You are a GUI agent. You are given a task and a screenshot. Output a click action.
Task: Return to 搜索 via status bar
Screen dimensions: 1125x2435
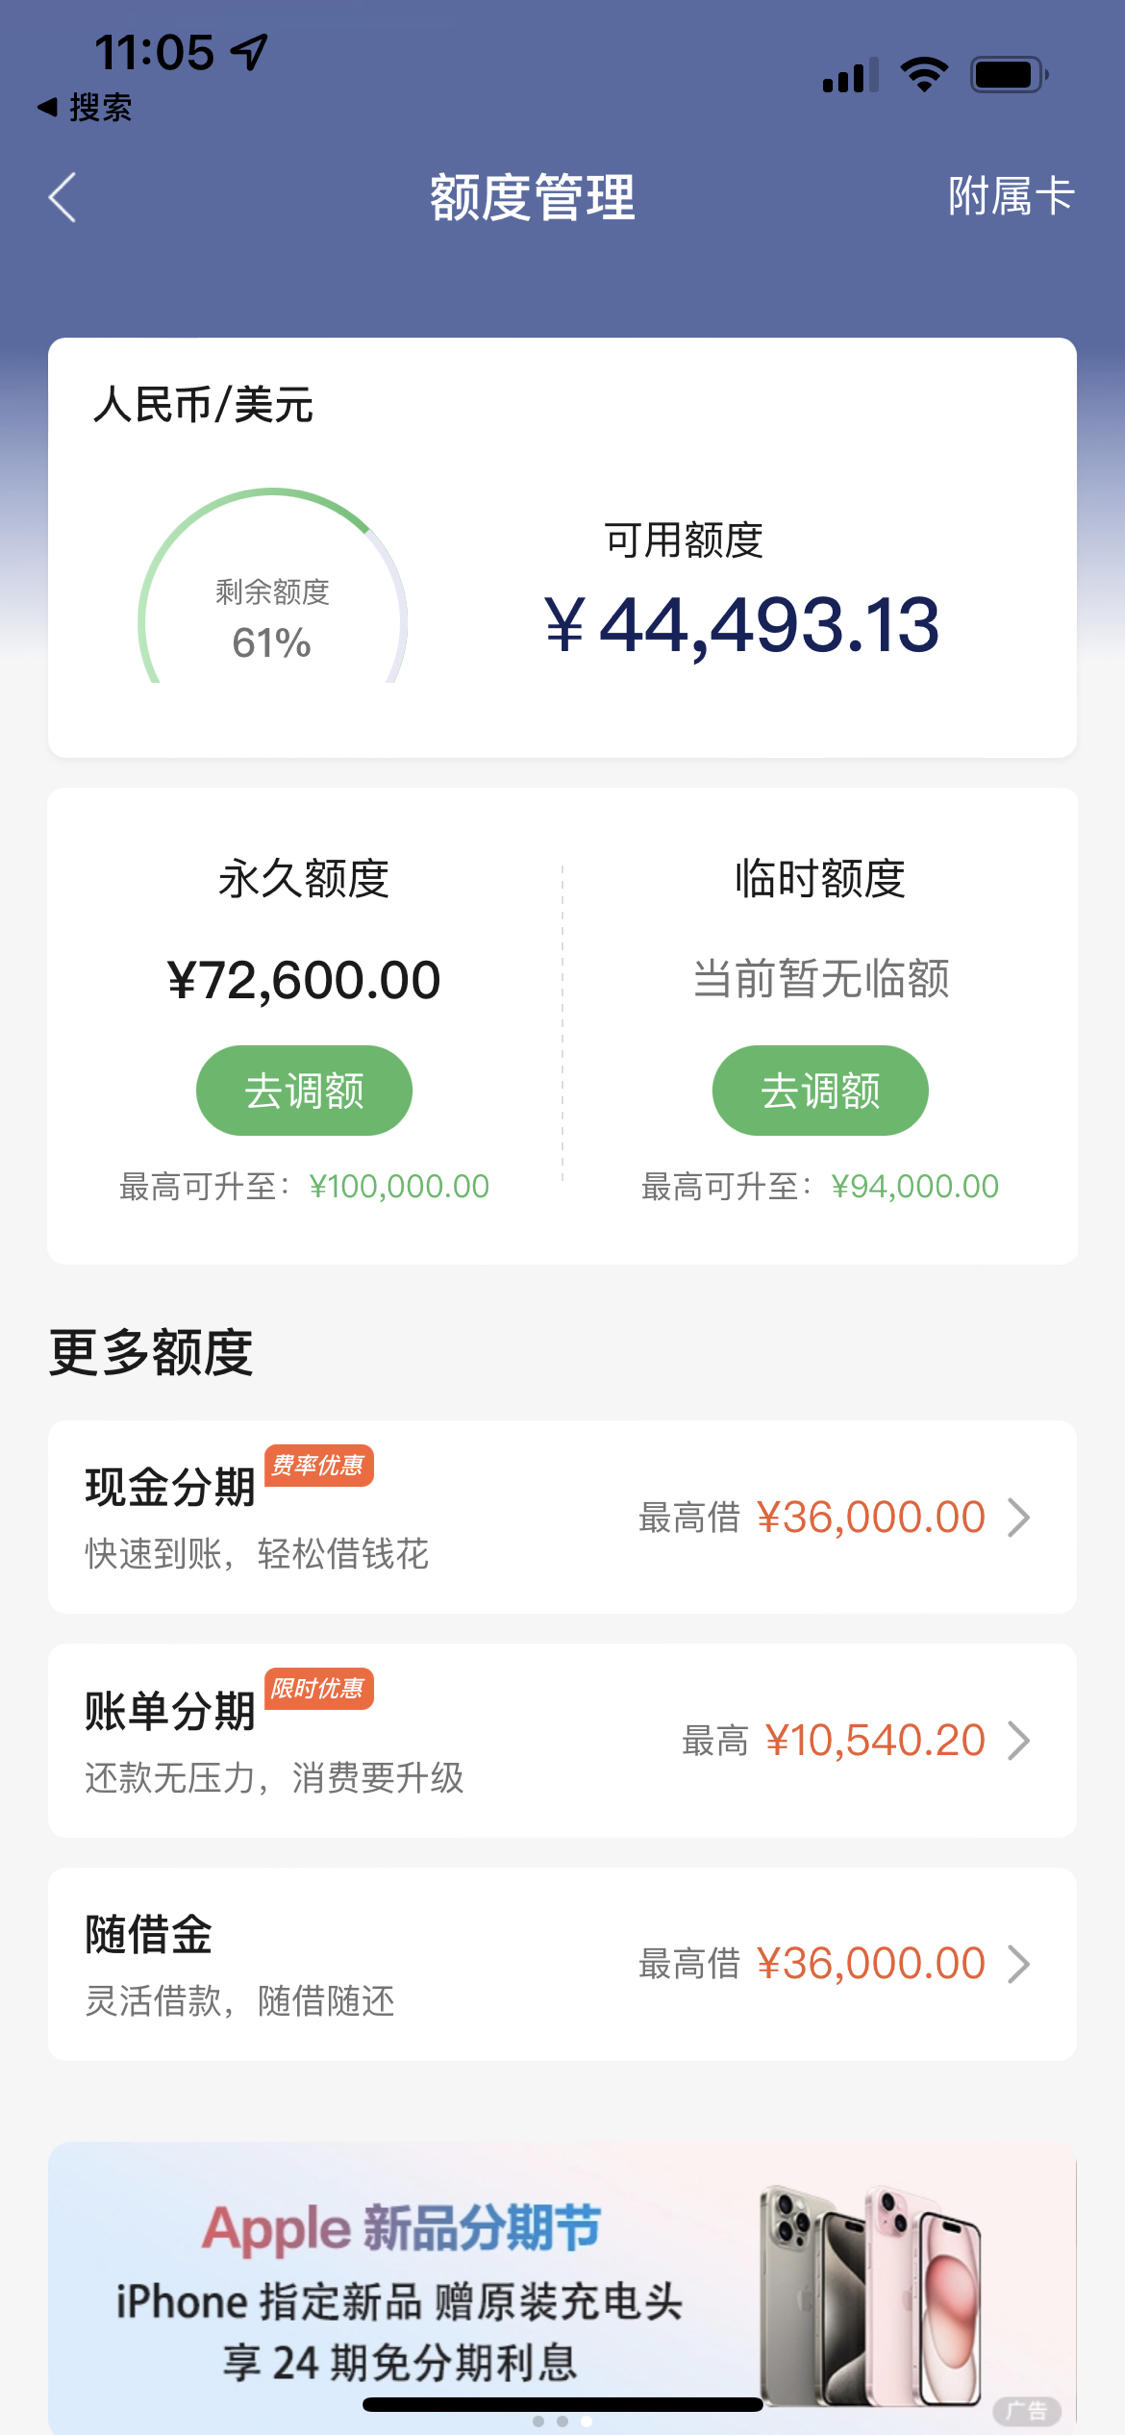tap(85, 107)
